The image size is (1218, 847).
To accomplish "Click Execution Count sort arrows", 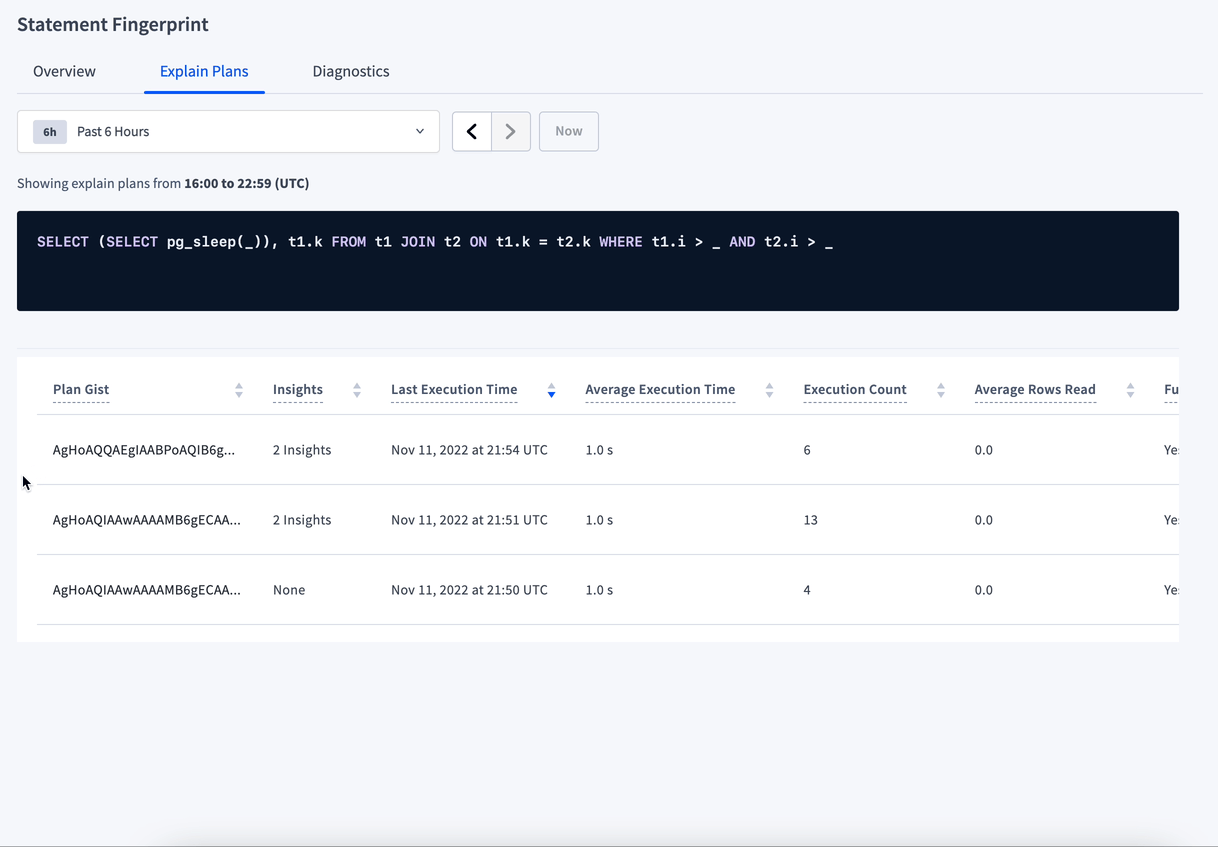I will tap(941, 390).
